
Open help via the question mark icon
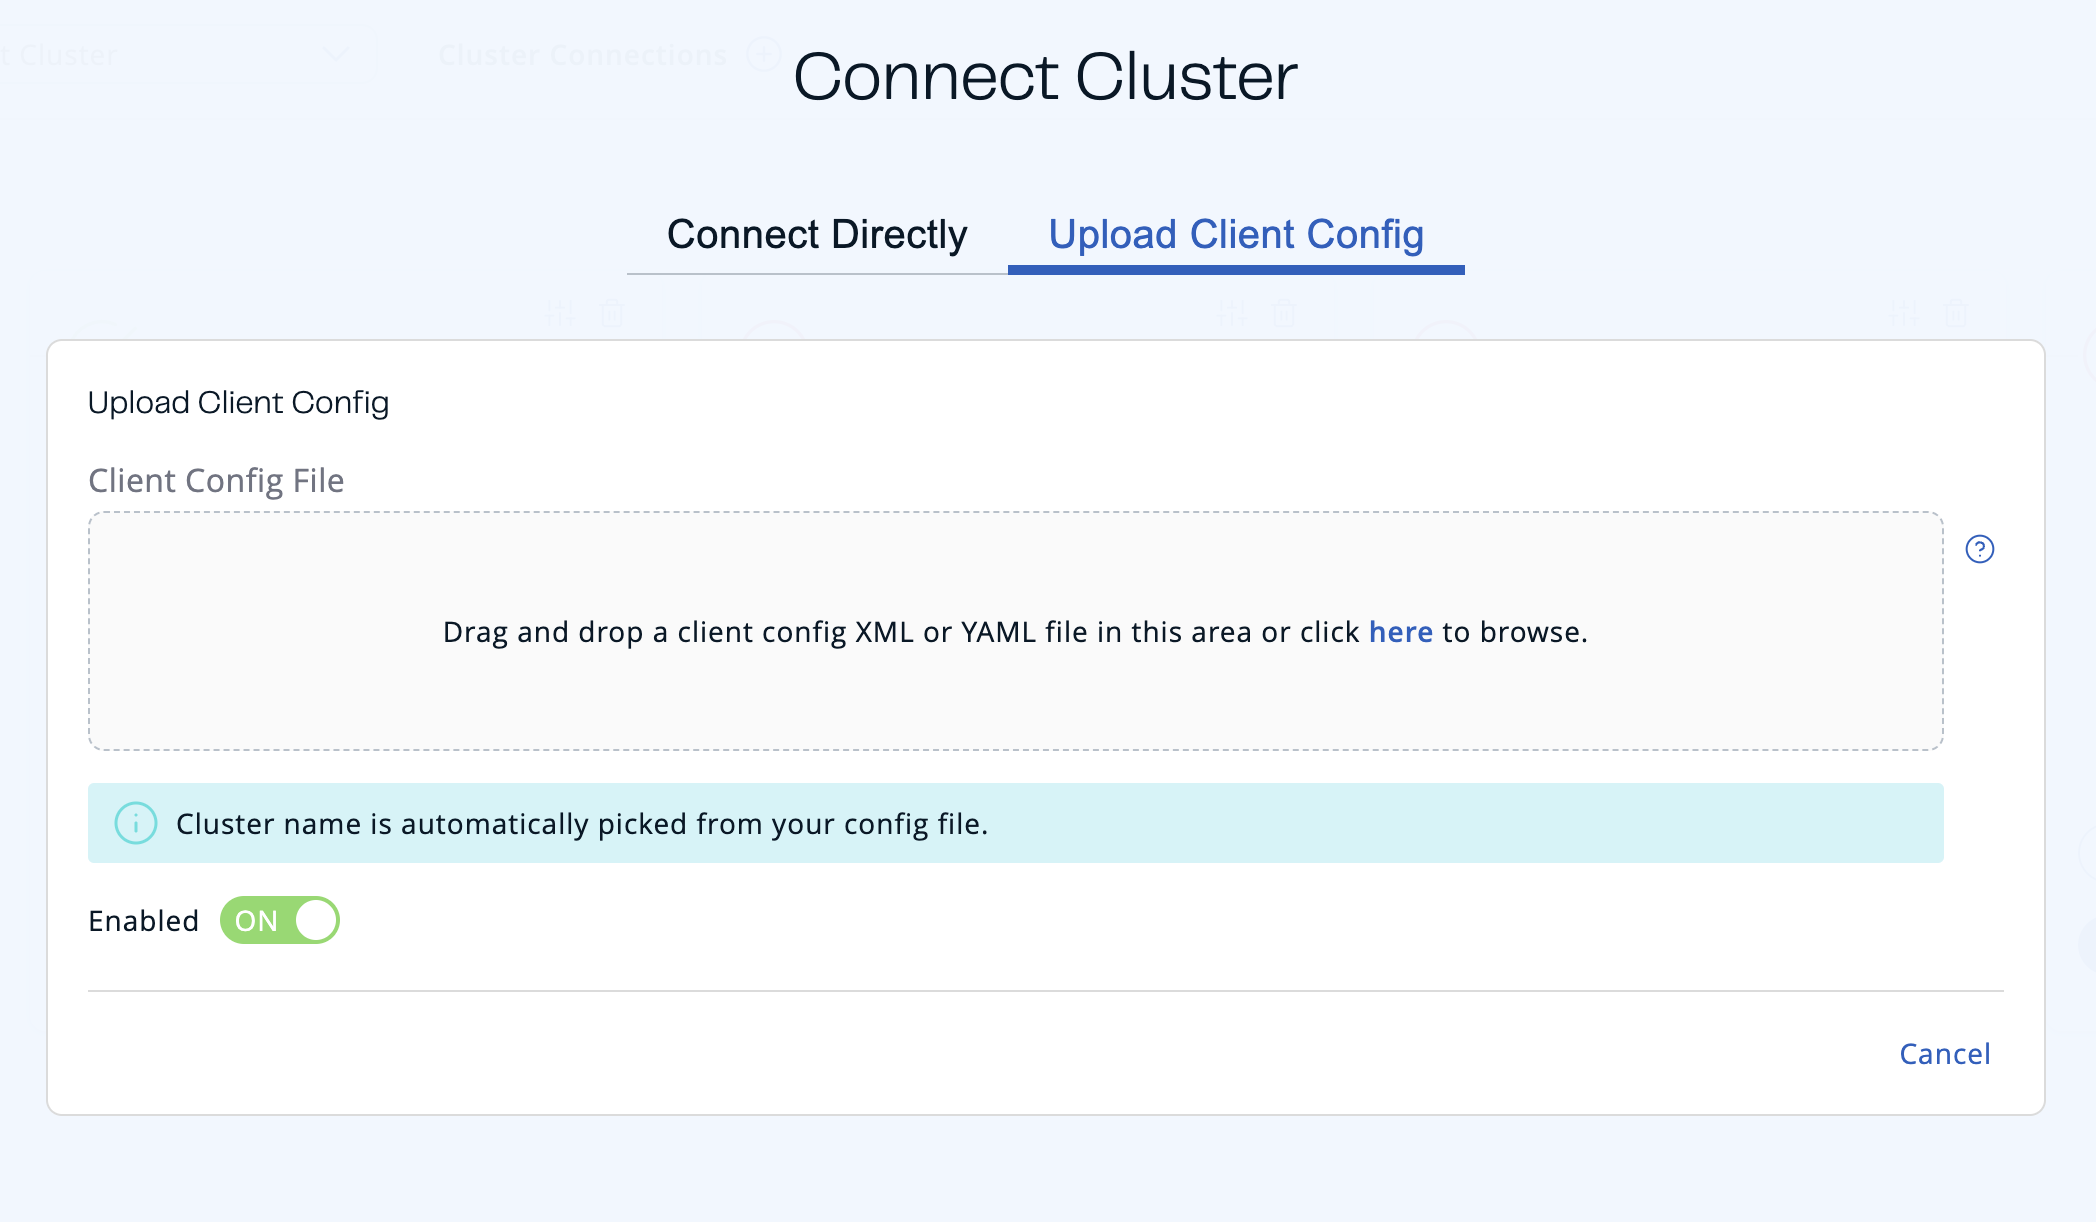(x=1980, y=549)
